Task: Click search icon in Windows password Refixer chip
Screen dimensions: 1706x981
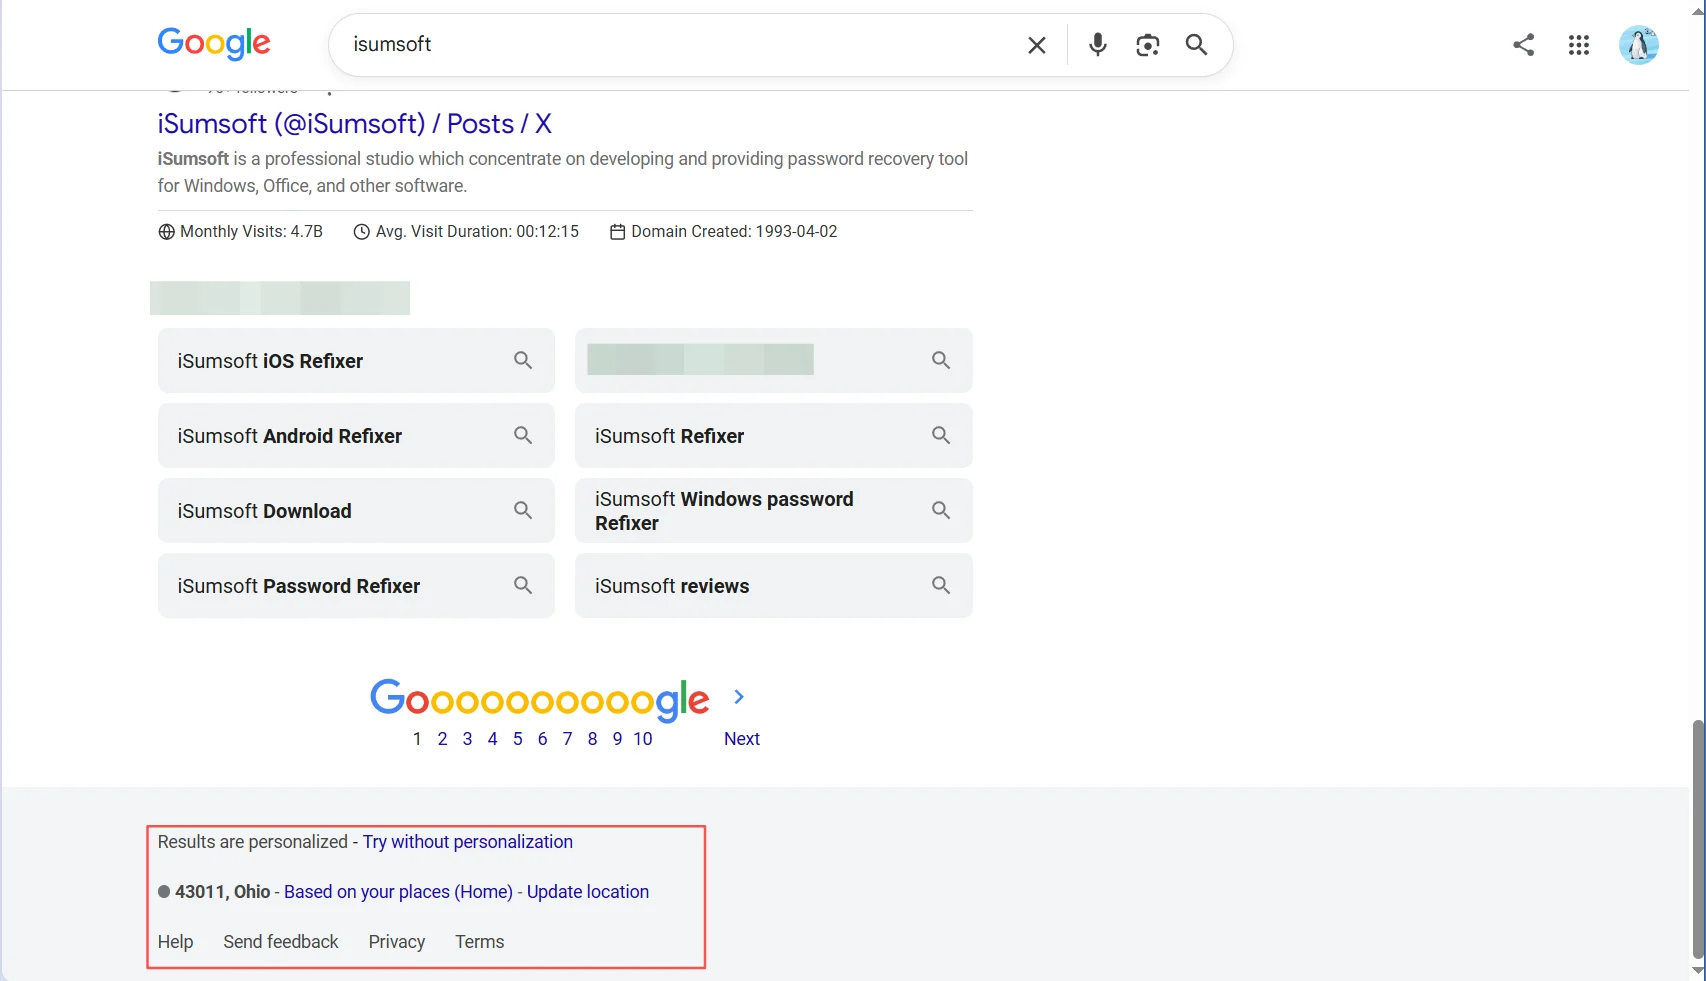Action: point(941,510)
